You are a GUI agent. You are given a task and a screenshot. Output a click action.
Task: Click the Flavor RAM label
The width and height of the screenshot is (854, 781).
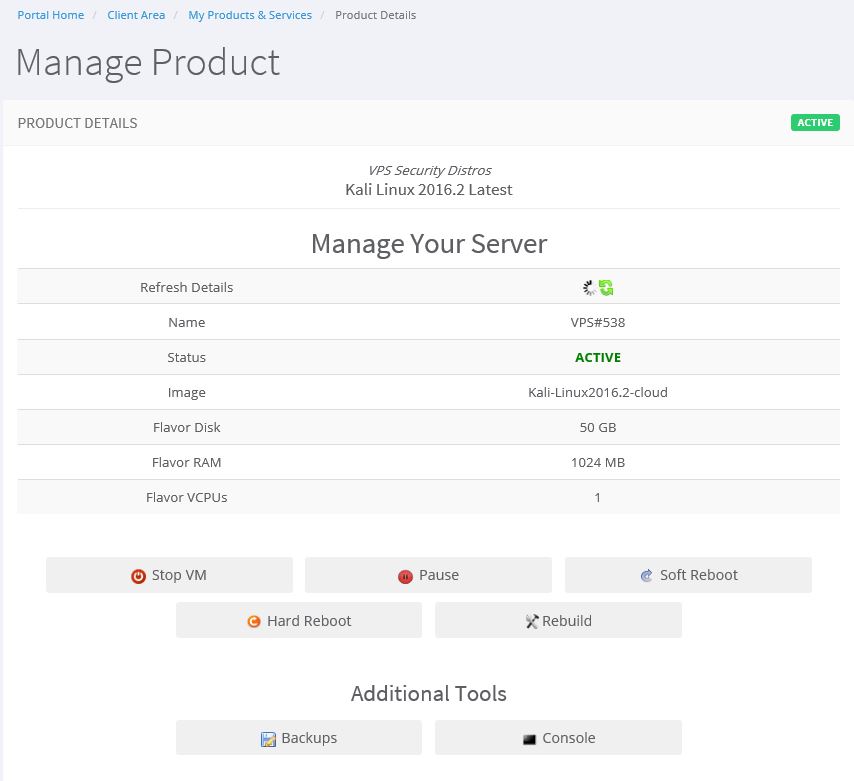pos(186,462)
